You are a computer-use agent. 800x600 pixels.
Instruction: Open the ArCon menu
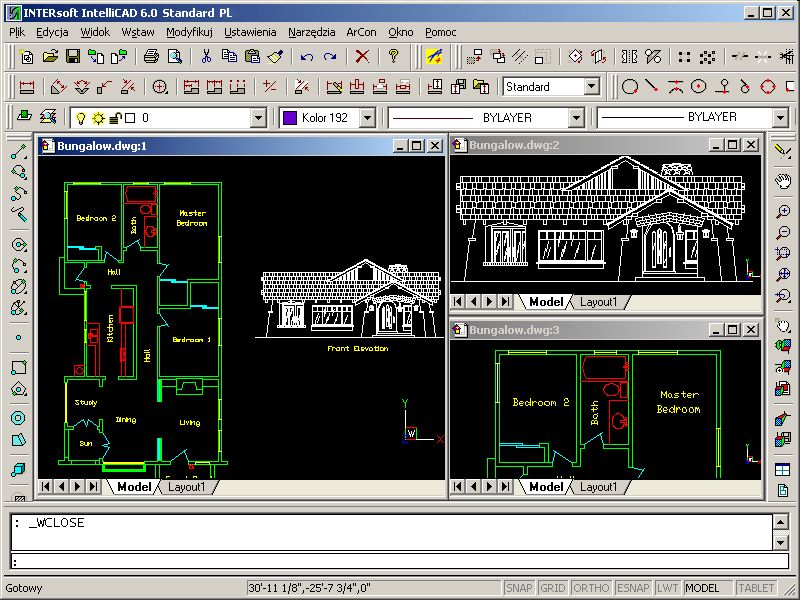361,32
